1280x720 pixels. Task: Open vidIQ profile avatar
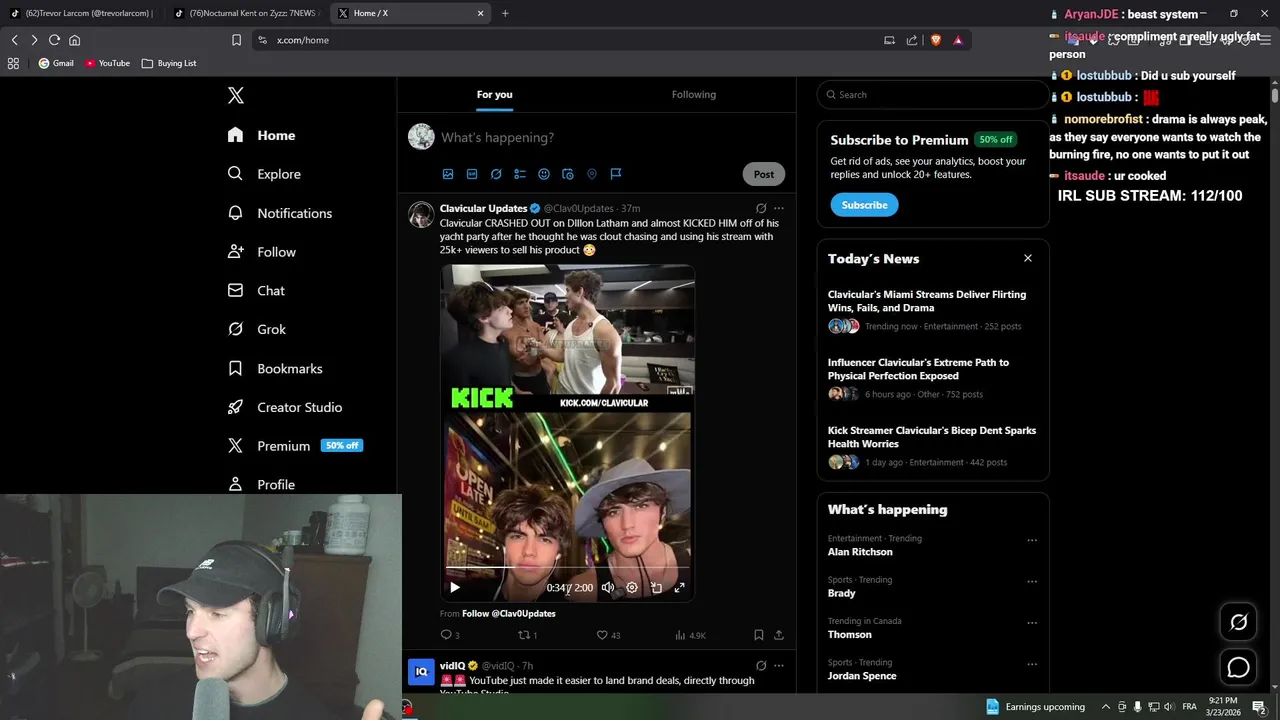(421, 672)
